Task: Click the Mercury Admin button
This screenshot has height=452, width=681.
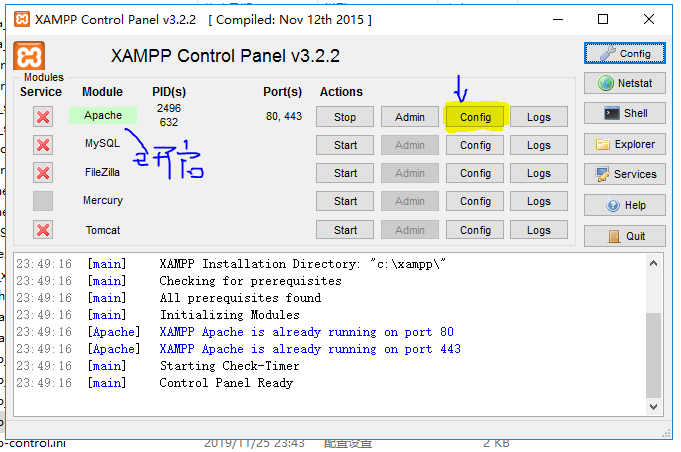Action: (x=410, y=201)
